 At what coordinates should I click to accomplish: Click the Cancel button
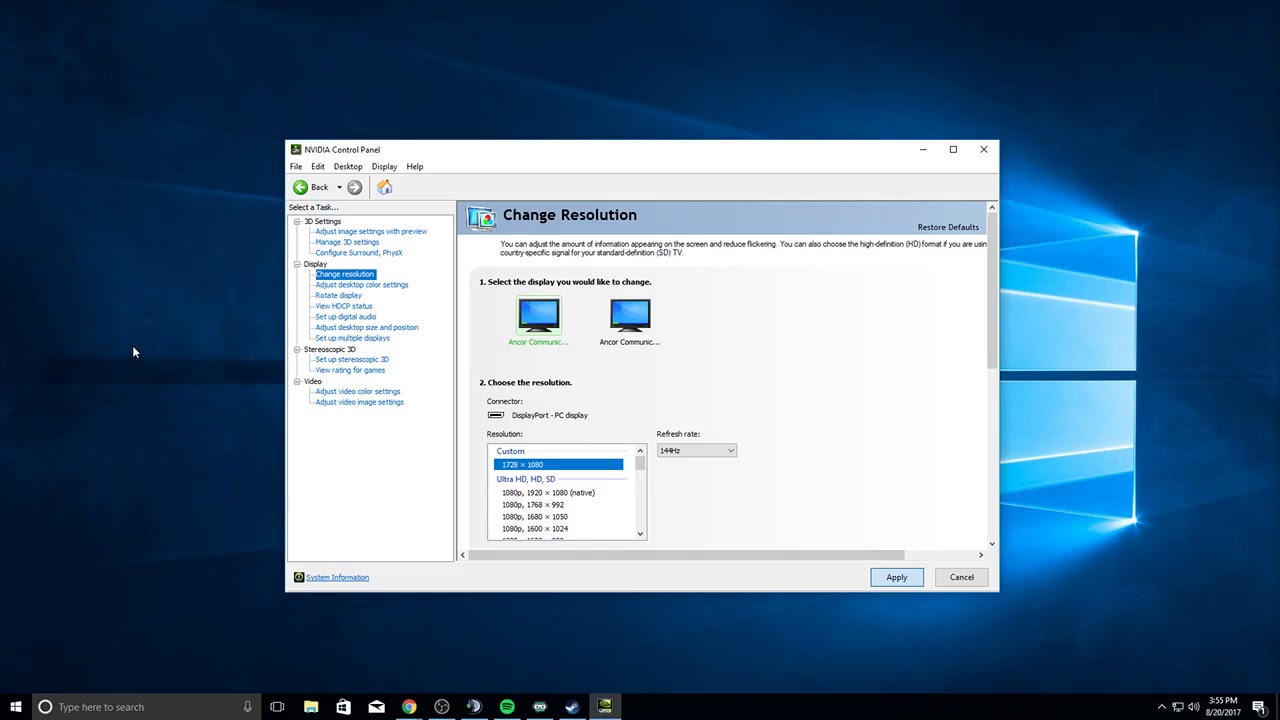pyautogui.click(x=962, y=577)
